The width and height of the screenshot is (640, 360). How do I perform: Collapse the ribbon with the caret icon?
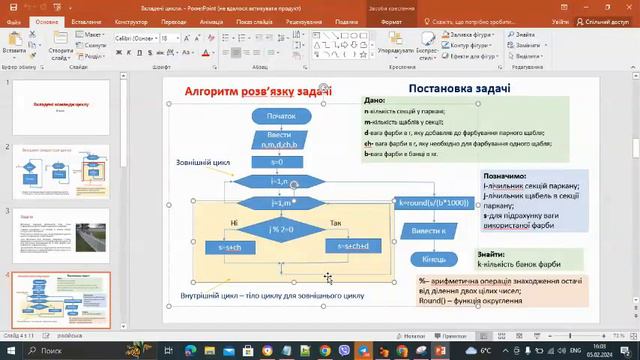click(633, 67)
